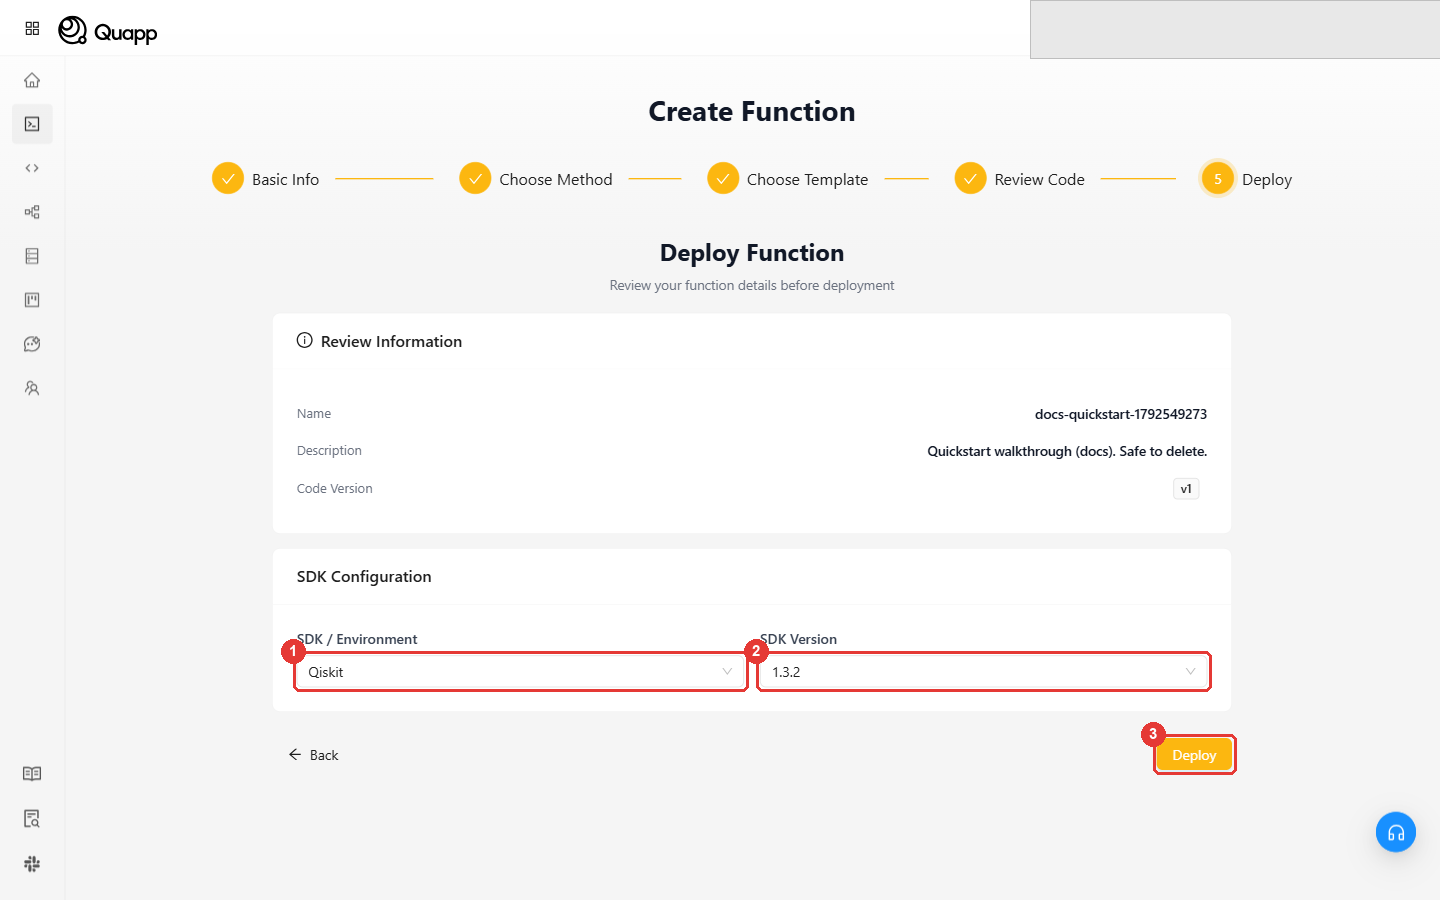Screen dimensions: 1440x900
Task: Click the description text 'Quickstart walkthrough (docs). Safe to delete.'
Action: click(x=1067, y=451)
